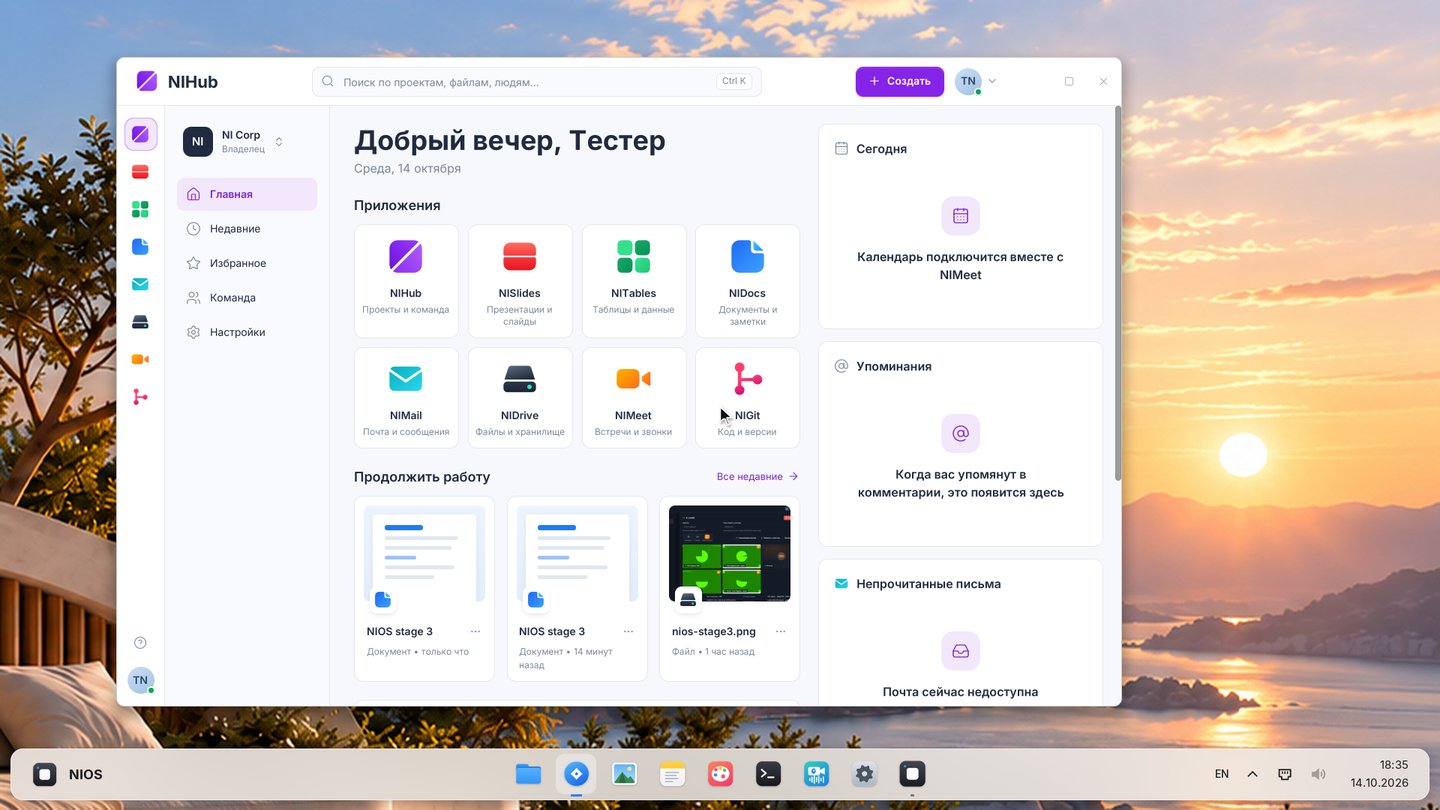Launch the NIMail app card
The image size is (1440, 810).
click(x=406, y=397)
